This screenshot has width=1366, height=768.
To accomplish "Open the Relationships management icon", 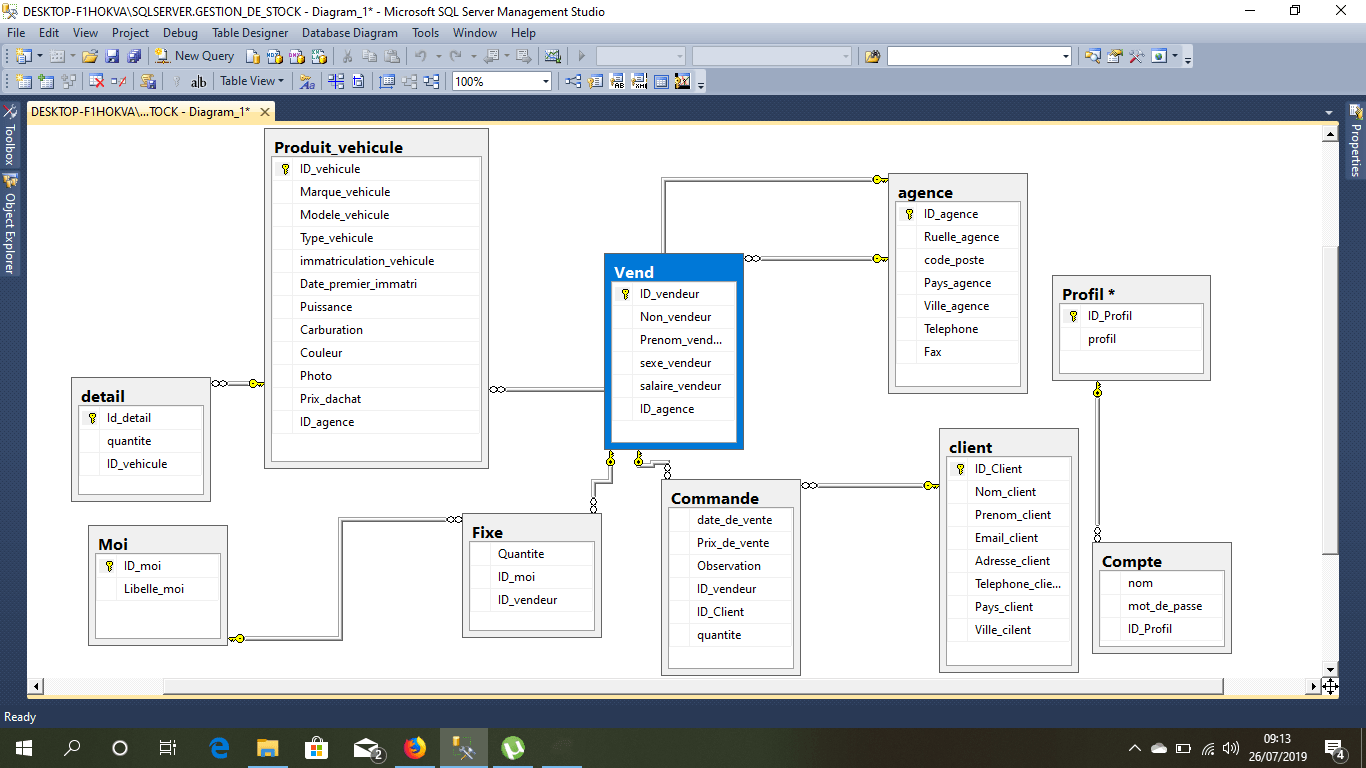I will click(574, 80).
